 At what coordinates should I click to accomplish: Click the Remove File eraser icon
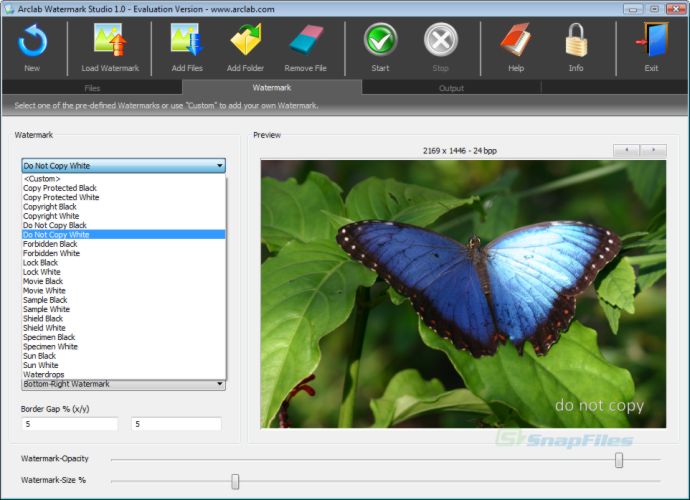(x=306, y=40)
